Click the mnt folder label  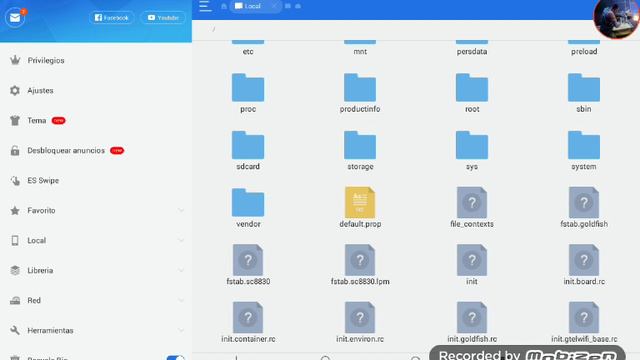coord(360,52)
